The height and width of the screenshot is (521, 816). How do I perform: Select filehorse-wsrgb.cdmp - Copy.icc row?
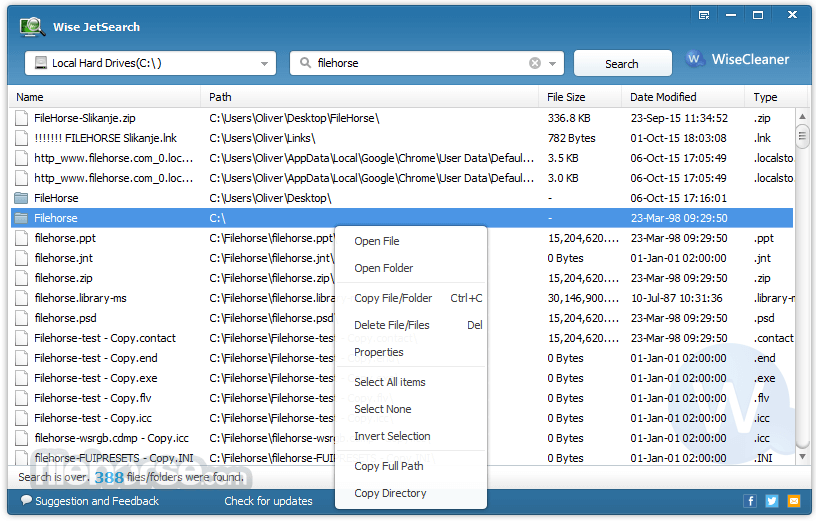[402, 438]
